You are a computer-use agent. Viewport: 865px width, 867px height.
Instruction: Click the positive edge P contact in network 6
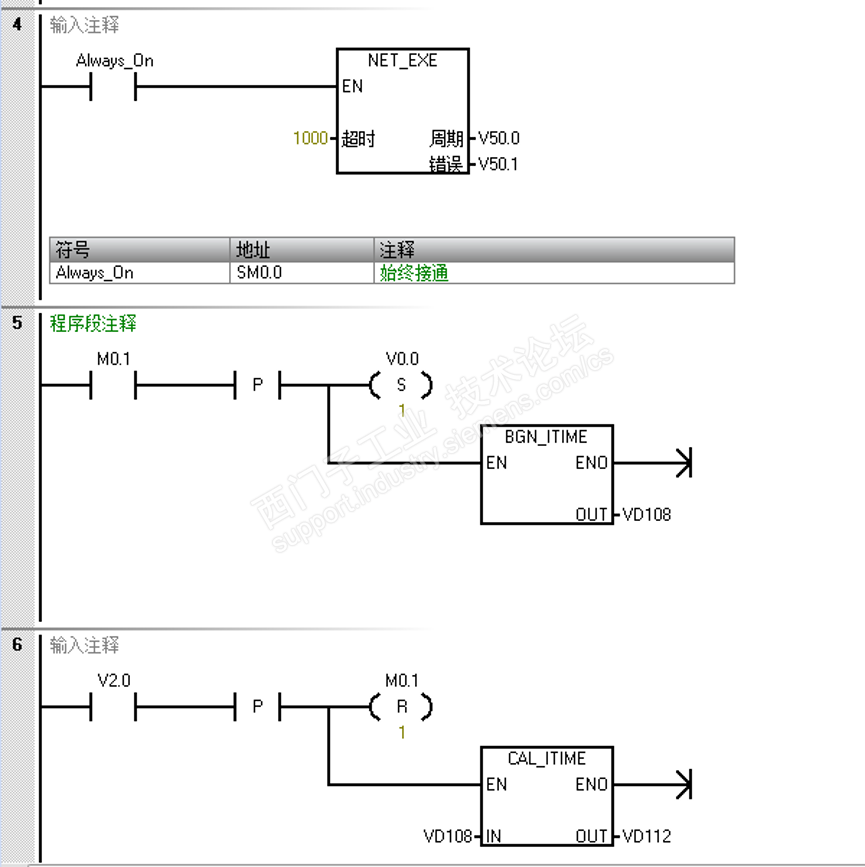pos(258,707)
